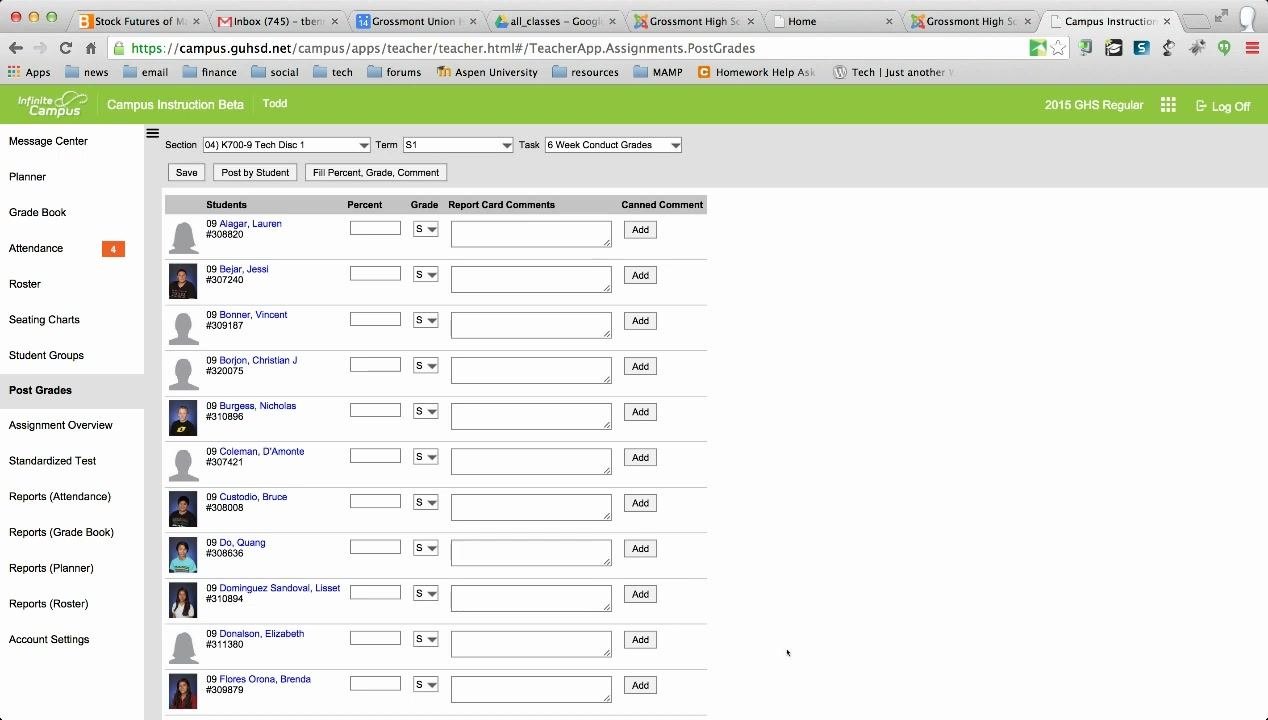Click the blue S extension icon
Image resolution: width=1268 pixels, height=720 pixels.
[x=1141, y=48]
